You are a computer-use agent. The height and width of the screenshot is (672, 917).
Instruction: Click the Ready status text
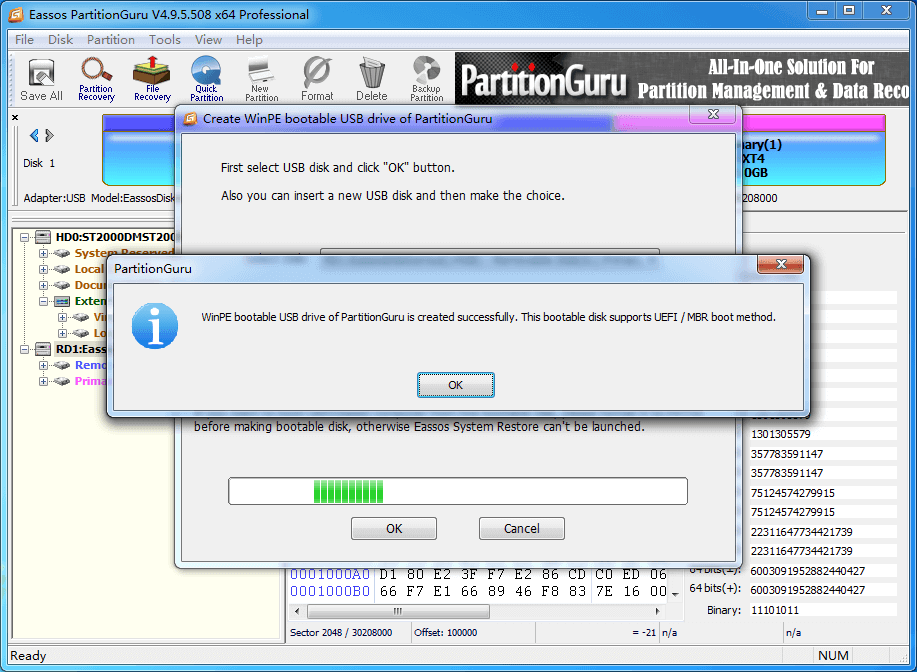28,656
